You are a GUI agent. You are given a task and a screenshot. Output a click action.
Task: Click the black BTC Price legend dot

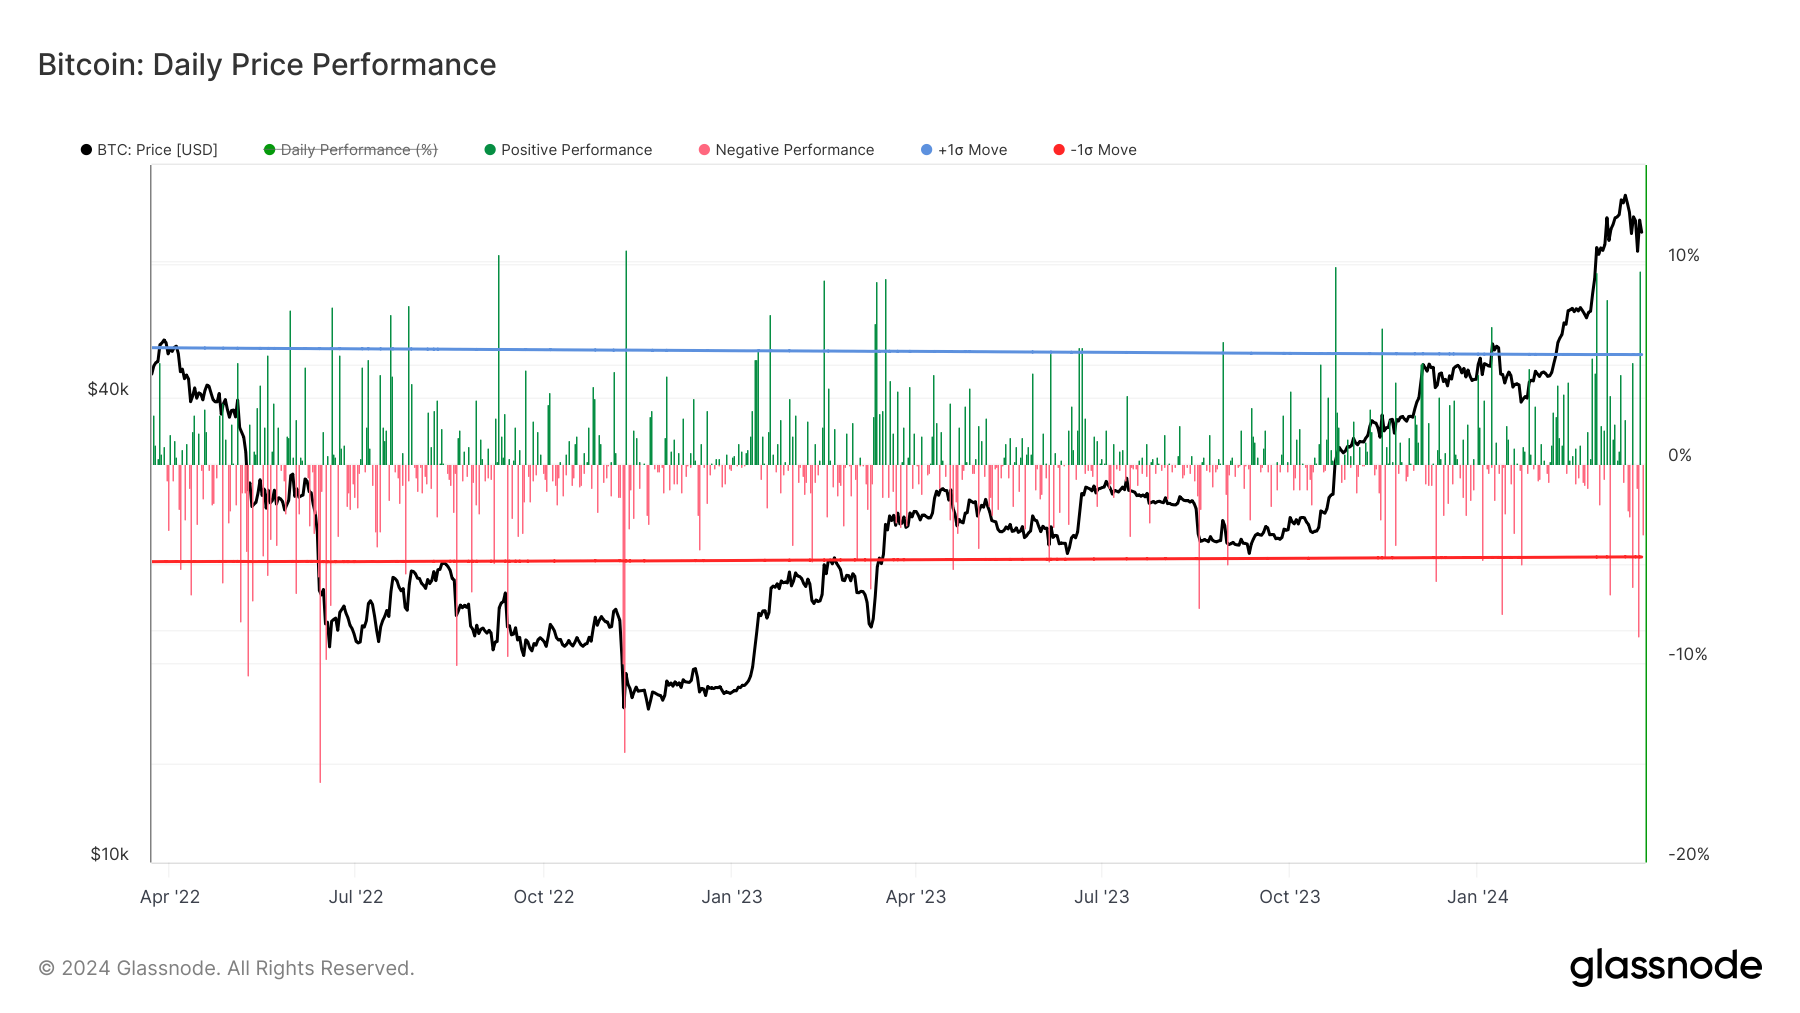86,150
